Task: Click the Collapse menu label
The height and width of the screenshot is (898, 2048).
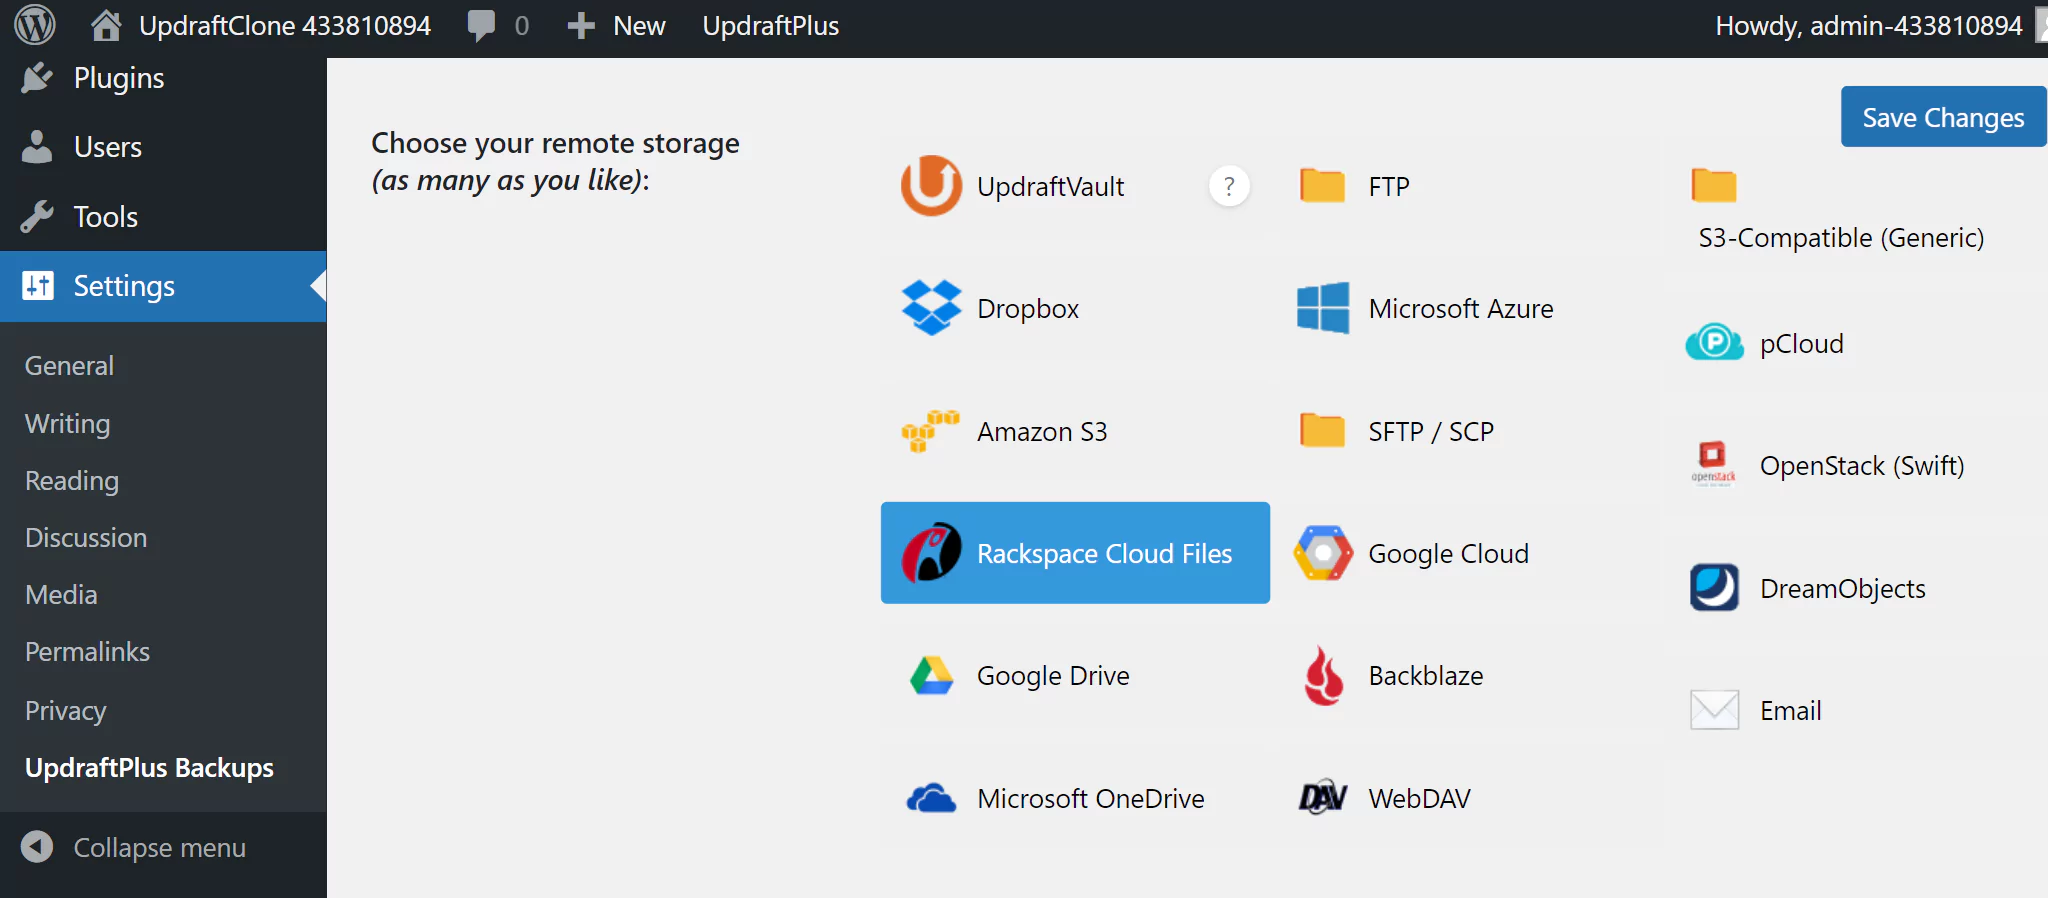Action: pos(160,848)
